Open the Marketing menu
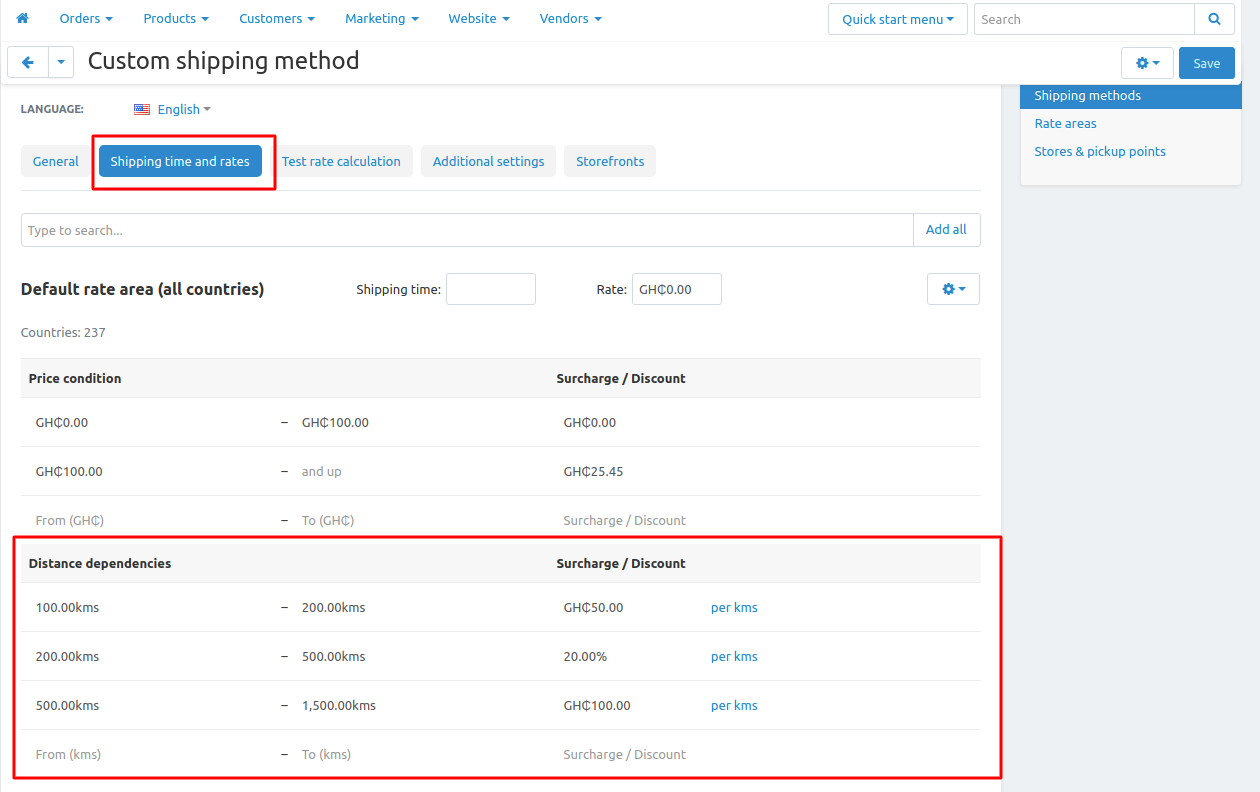The height and width of the screenshot is (792, 1260). [x=381, y=18]
